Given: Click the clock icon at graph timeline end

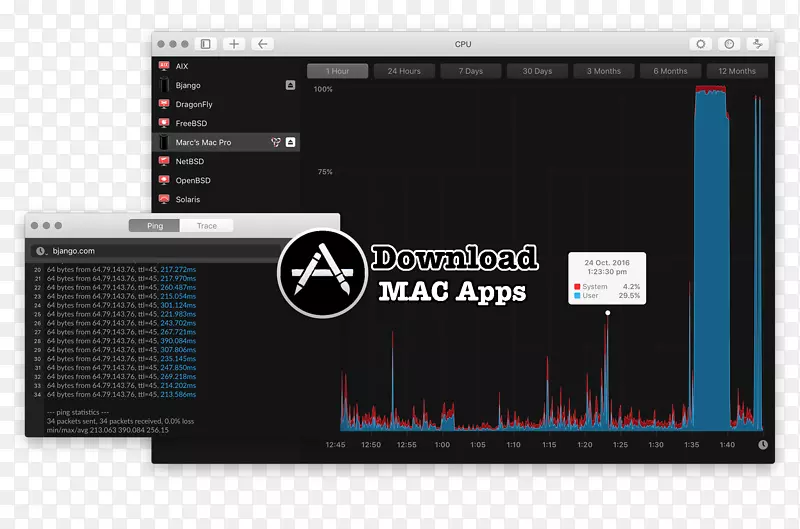Looking at the screenshot, I should click(x=762, y=445).
